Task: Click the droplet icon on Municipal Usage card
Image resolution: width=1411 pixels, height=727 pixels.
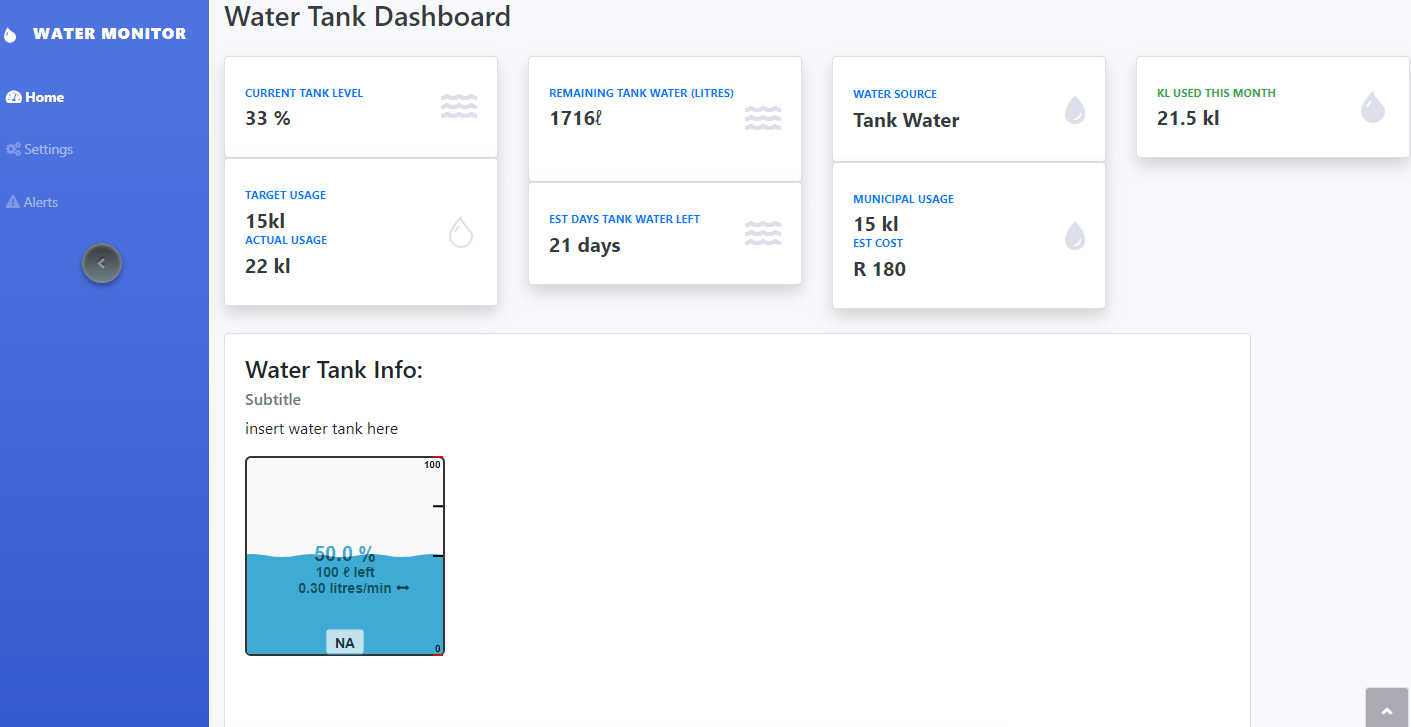Action: pos(1075,236)
